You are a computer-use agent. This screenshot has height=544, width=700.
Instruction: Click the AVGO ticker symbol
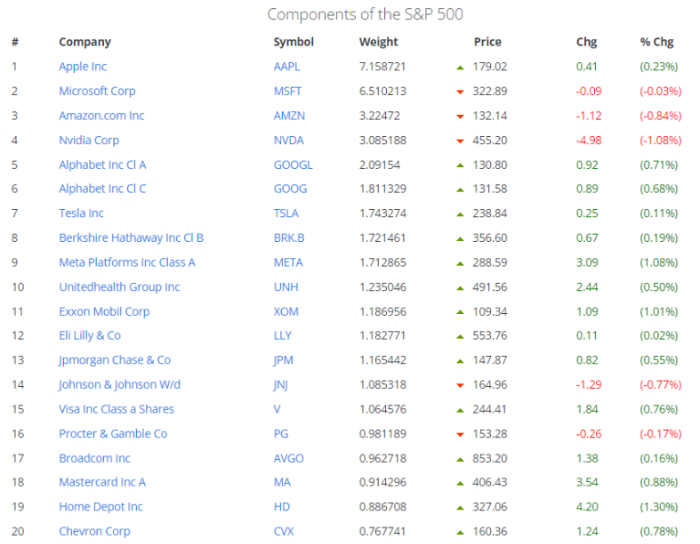[288, 458]
